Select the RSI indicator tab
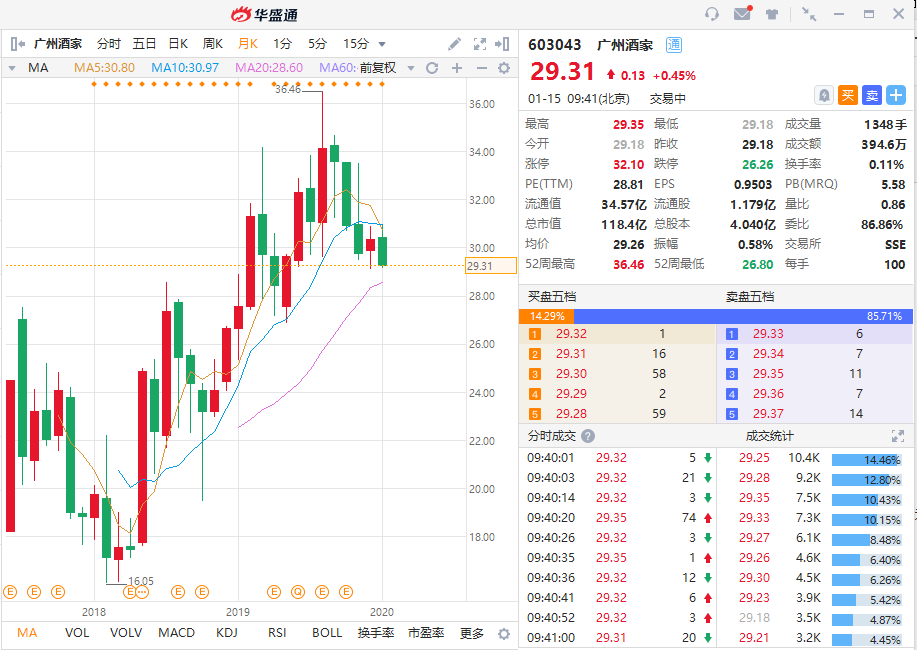Viewport: 917px width, 650px height. (x=277, y=633)
